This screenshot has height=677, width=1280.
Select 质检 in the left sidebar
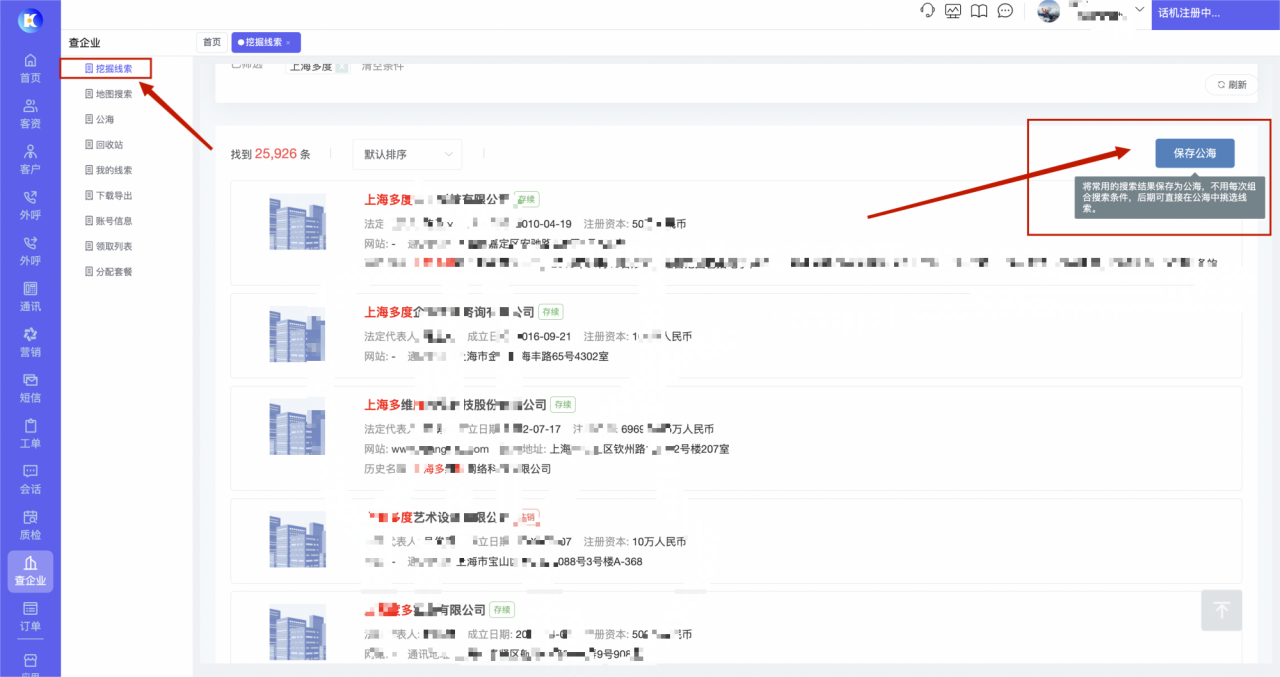30,525
